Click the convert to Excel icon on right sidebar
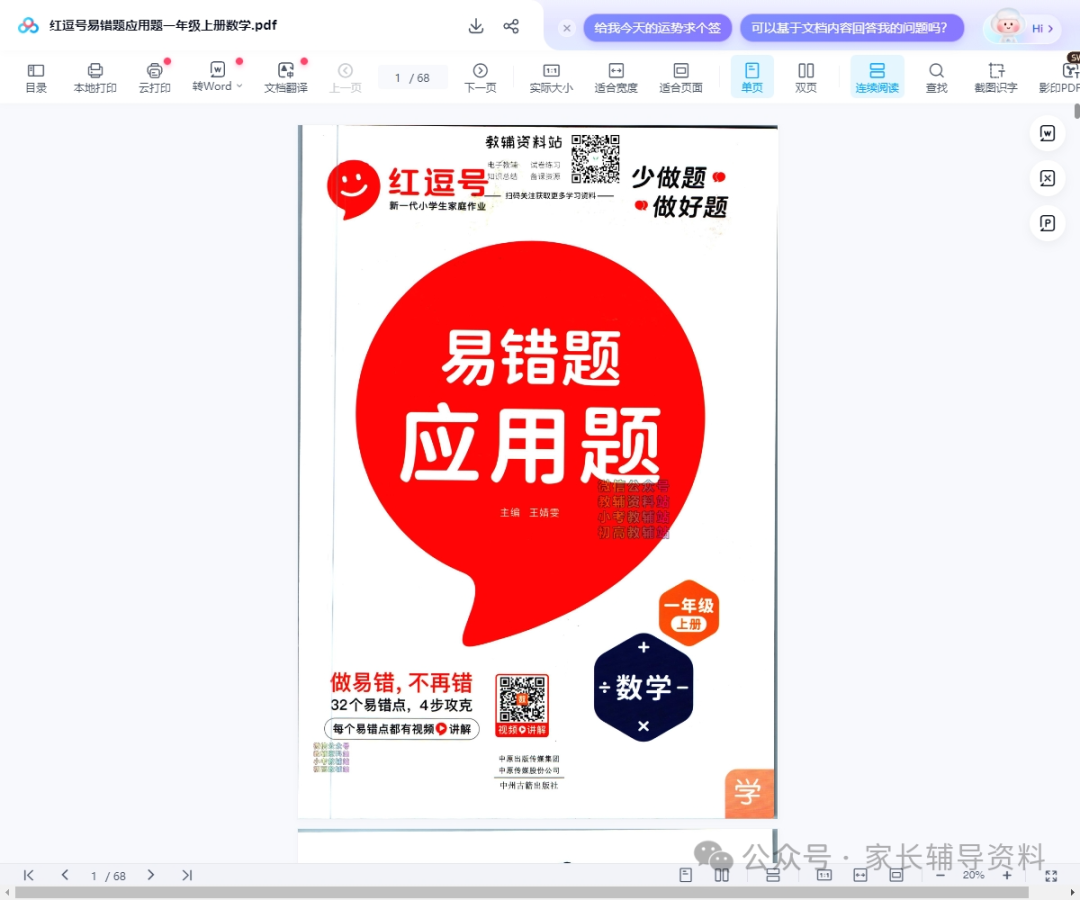The image size is (1080, 900). tap(1047, 178)
